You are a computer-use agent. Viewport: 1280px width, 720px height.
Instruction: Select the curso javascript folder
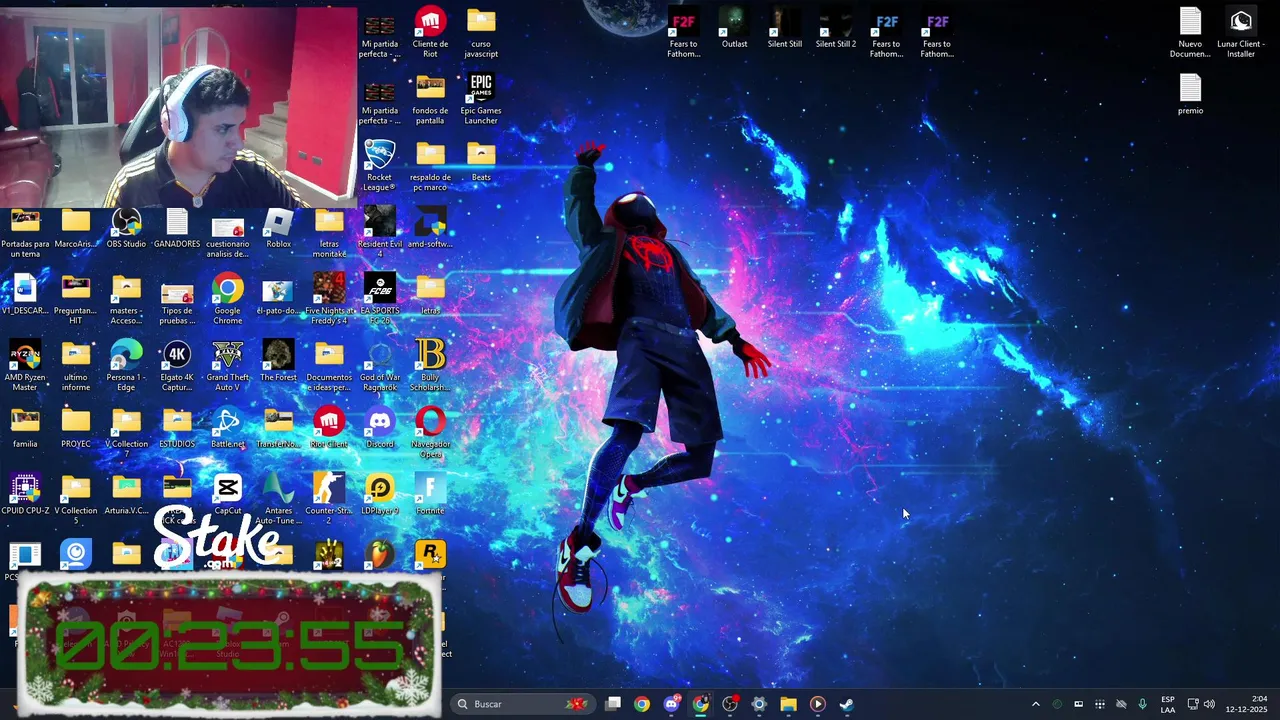click(x=480, y=33)
